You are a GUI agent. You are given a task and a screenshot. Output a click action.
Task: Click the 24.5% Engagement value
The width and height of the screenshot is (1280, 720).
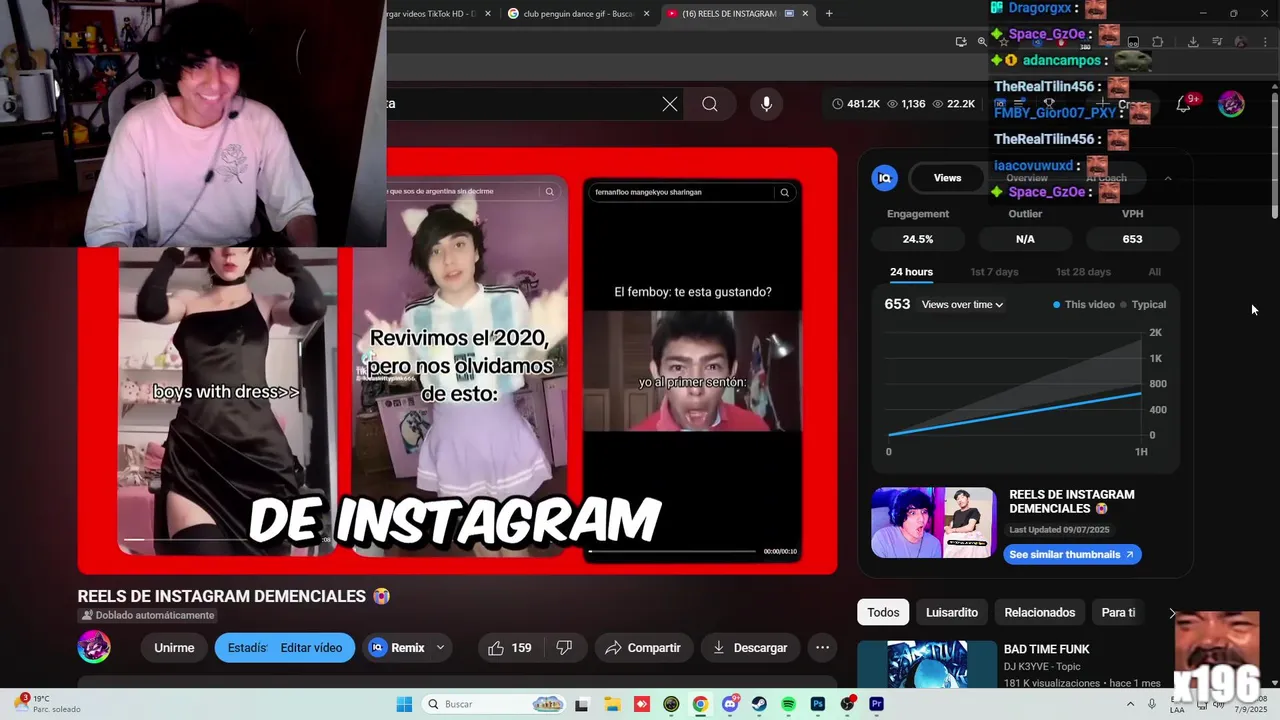pyautogui.click(x=918, y=239)
